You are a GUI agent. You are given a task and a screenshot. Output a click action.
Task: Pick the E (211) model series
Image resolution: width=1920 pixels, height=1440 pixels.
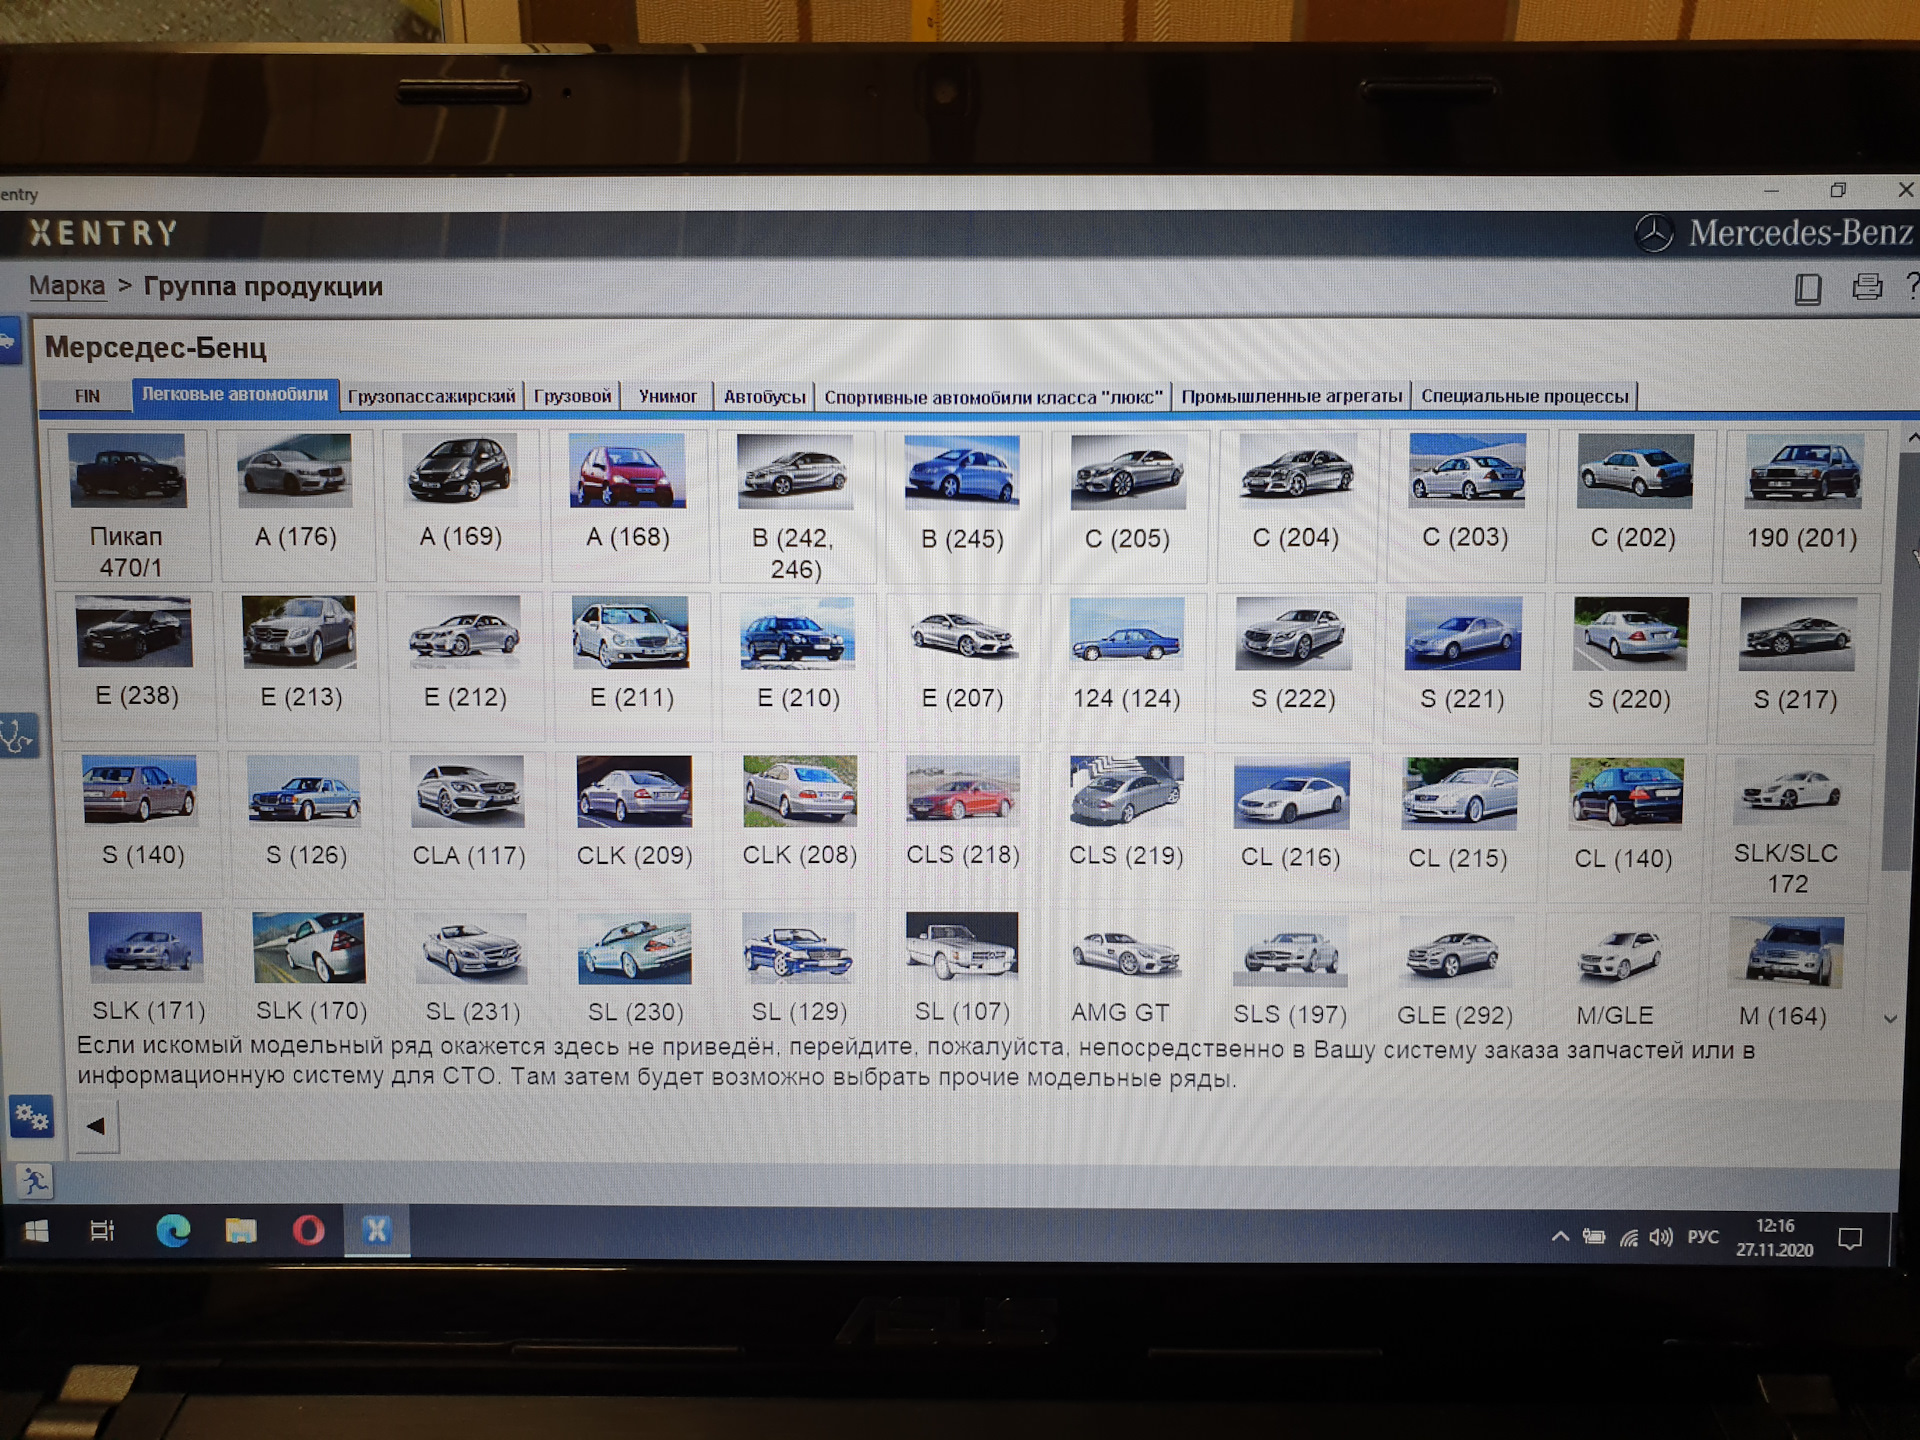pyautogui.click(x=630, y=632)
